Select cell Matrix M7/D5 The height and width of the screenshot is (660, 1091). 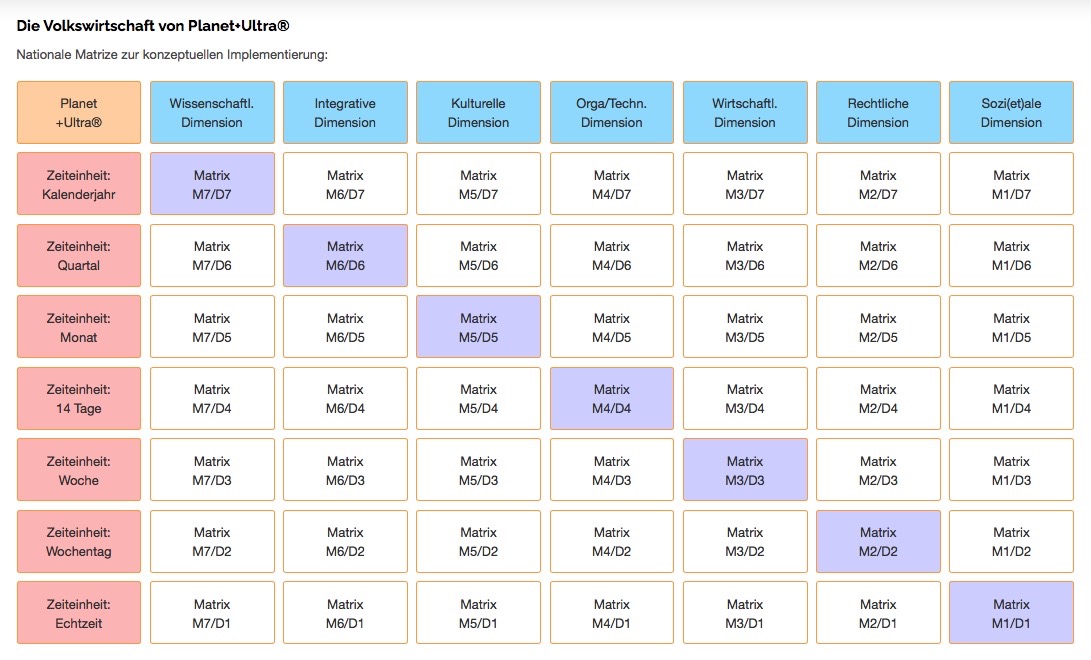[212, 327]
